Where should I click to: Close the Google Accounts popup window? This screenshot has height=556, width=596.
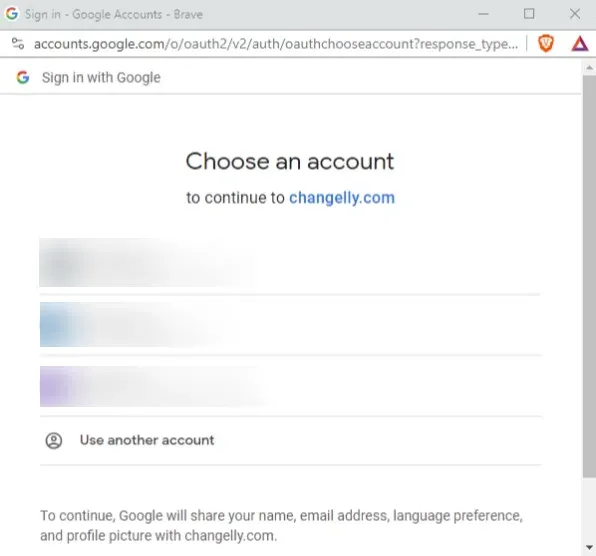click(x=575, y=14)
